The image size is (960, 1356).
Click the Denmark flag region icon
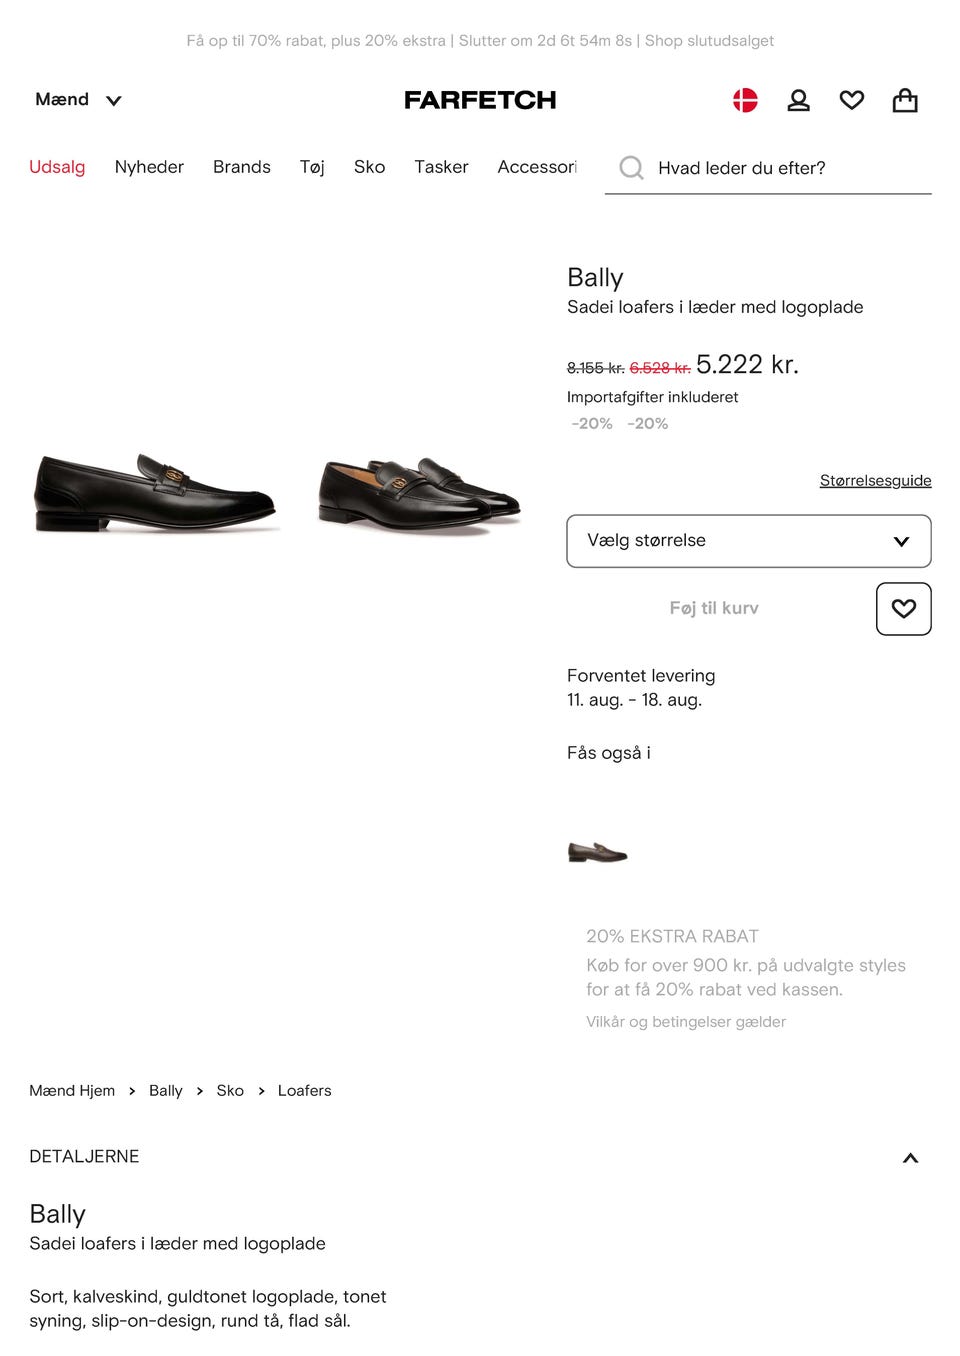point(745,100)
